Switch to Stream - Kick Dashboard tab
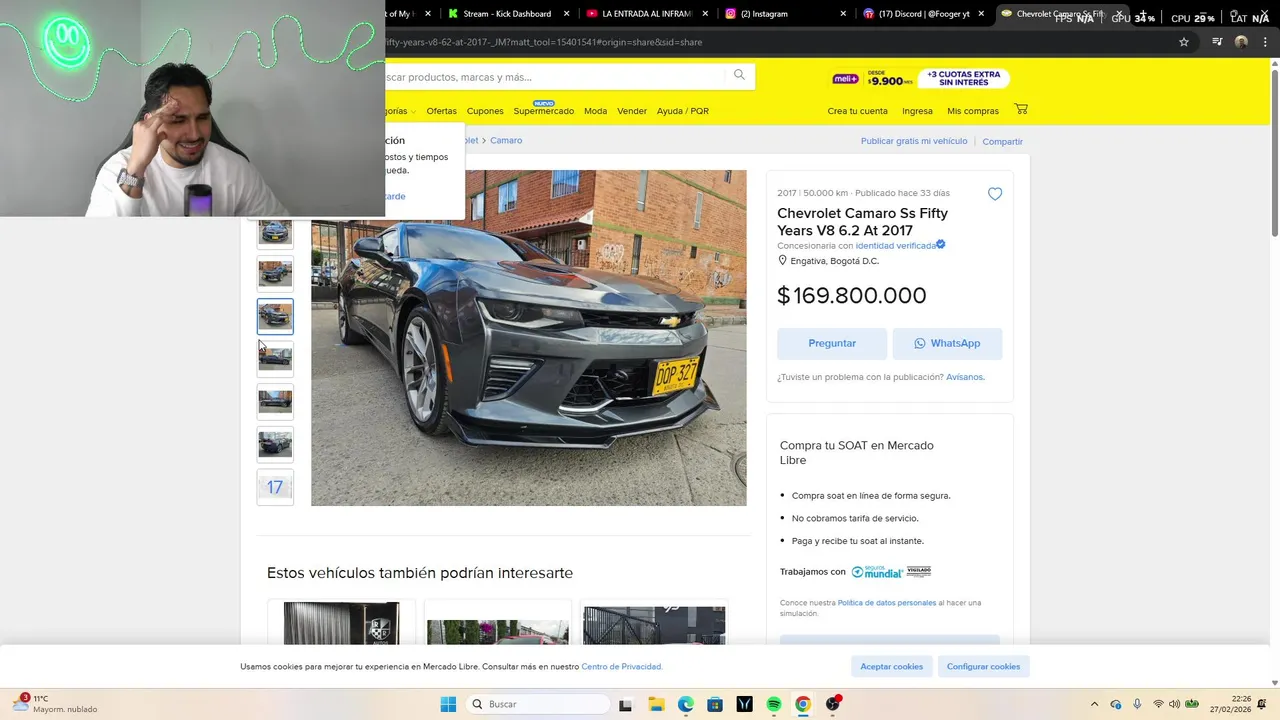Viewport: 1280px width, 720px height. click(509, 14)
